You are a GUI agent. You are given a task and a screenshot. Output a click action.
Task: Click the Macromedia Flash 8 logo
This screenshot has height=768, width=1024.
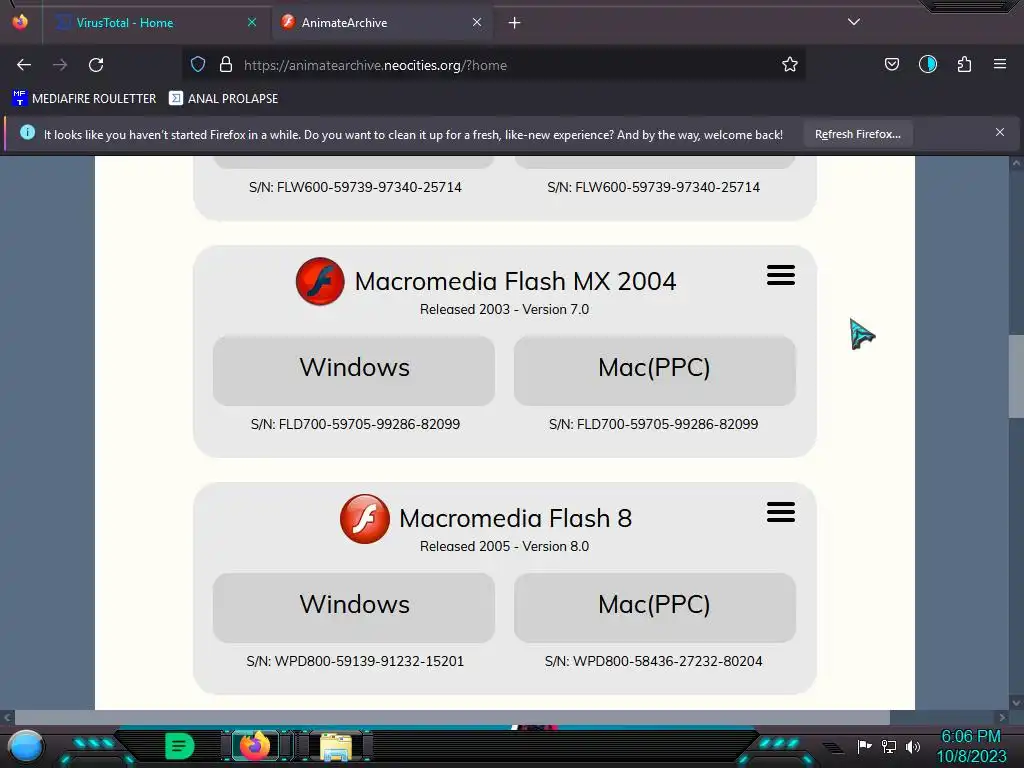tap(364, 519)
